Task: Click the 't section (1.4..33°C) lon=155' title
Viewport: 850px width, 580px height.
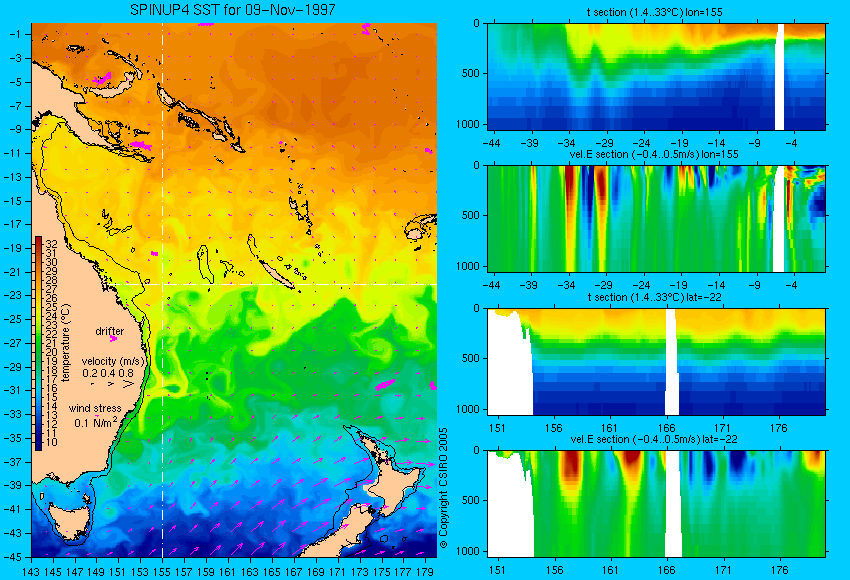Action: point(654,12)
